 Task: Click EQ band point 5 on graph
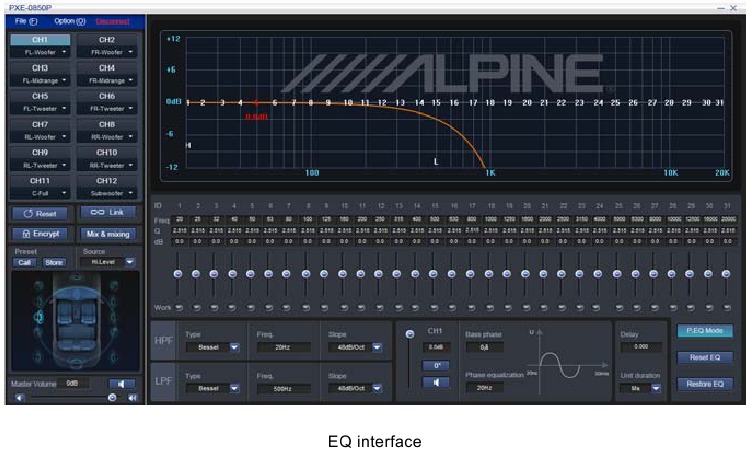pyautogui.click(x=257, y=102)
